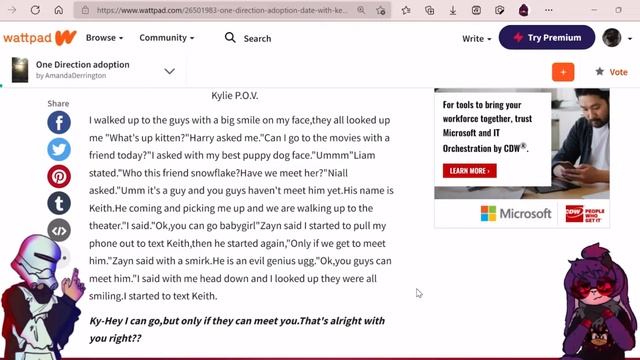This screenshot has height=360, width=640.
Task: Click the Search field
Action: (x=258, y=38)
